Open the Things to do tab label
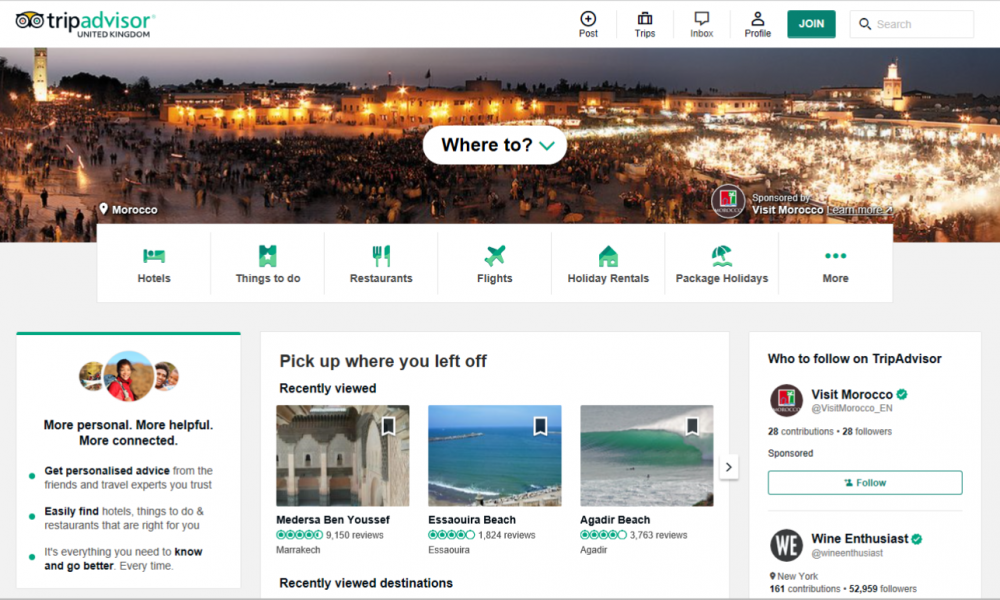The image size is (1000, 600). click(x=268, y=279)
